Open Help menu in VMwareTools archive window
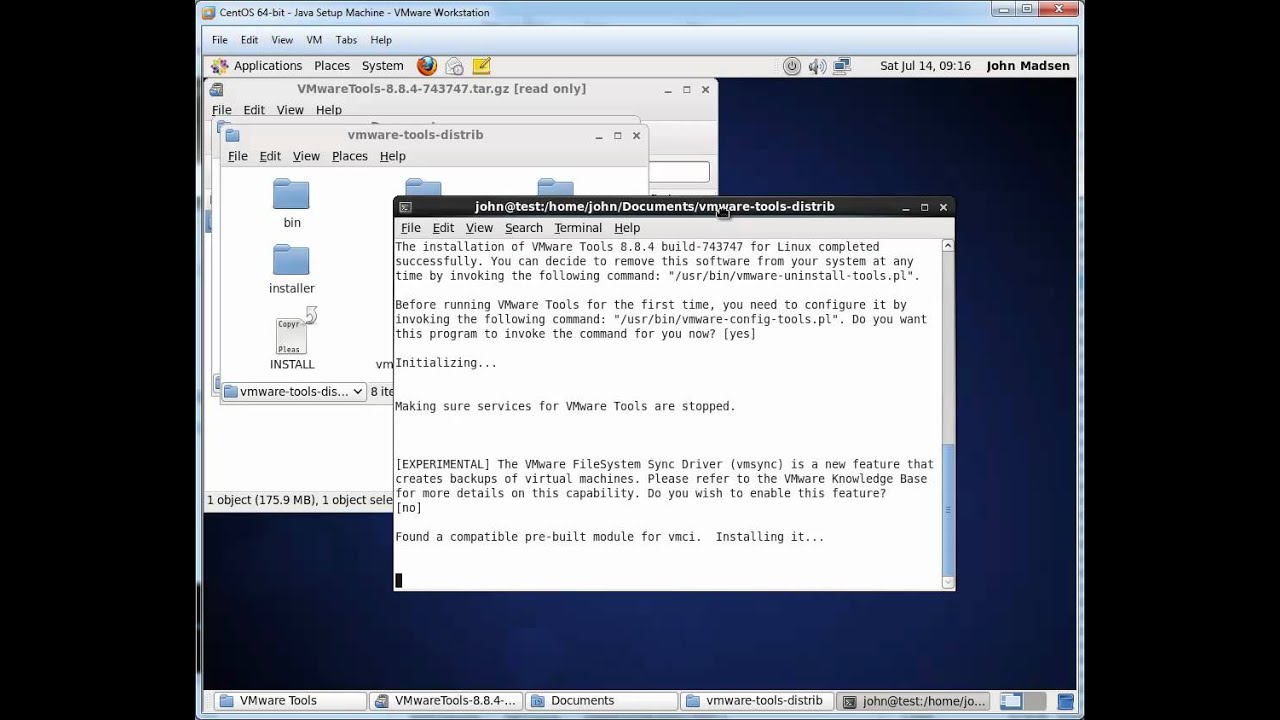The height and width of the screenshot is (720, 1280). tap(329, 110)
